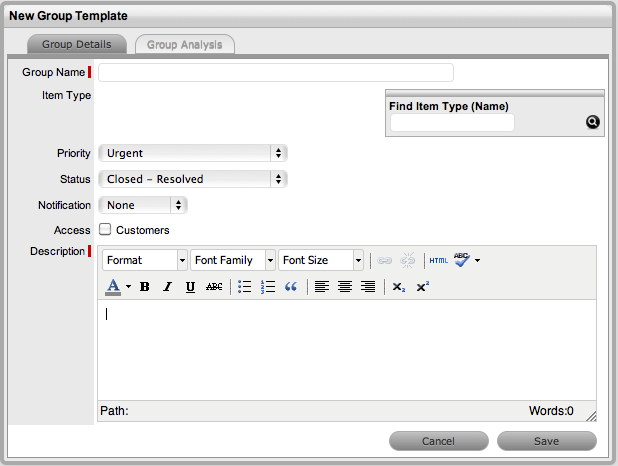
Task: Insert a numbered list
Action: tap(268, 287)
